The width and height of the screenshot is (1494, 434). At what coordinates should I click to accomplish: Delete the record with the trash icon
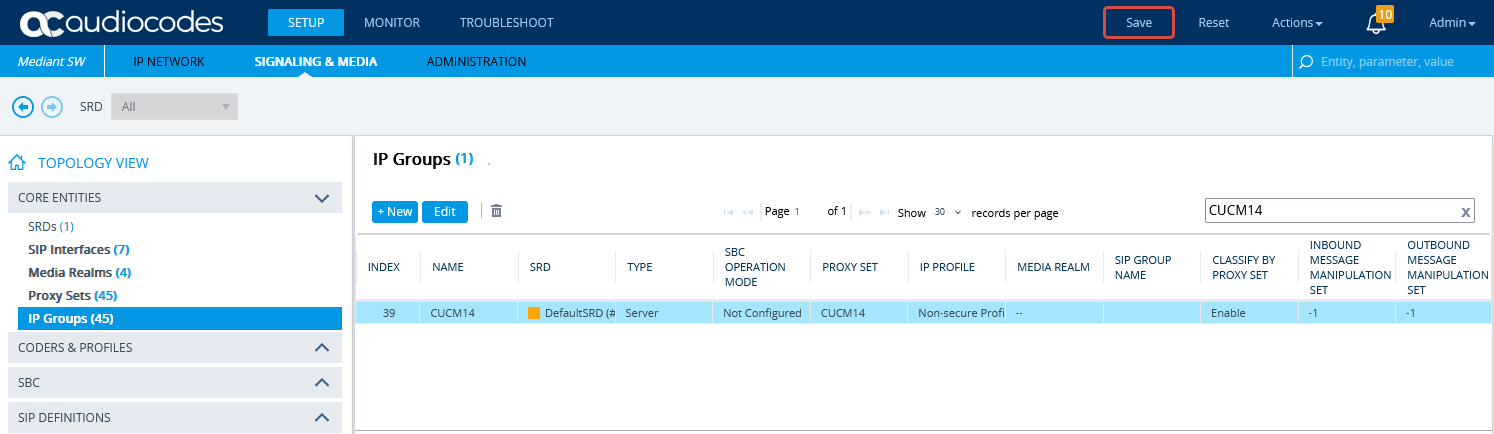pyautogui.click(x=496, y=211)
